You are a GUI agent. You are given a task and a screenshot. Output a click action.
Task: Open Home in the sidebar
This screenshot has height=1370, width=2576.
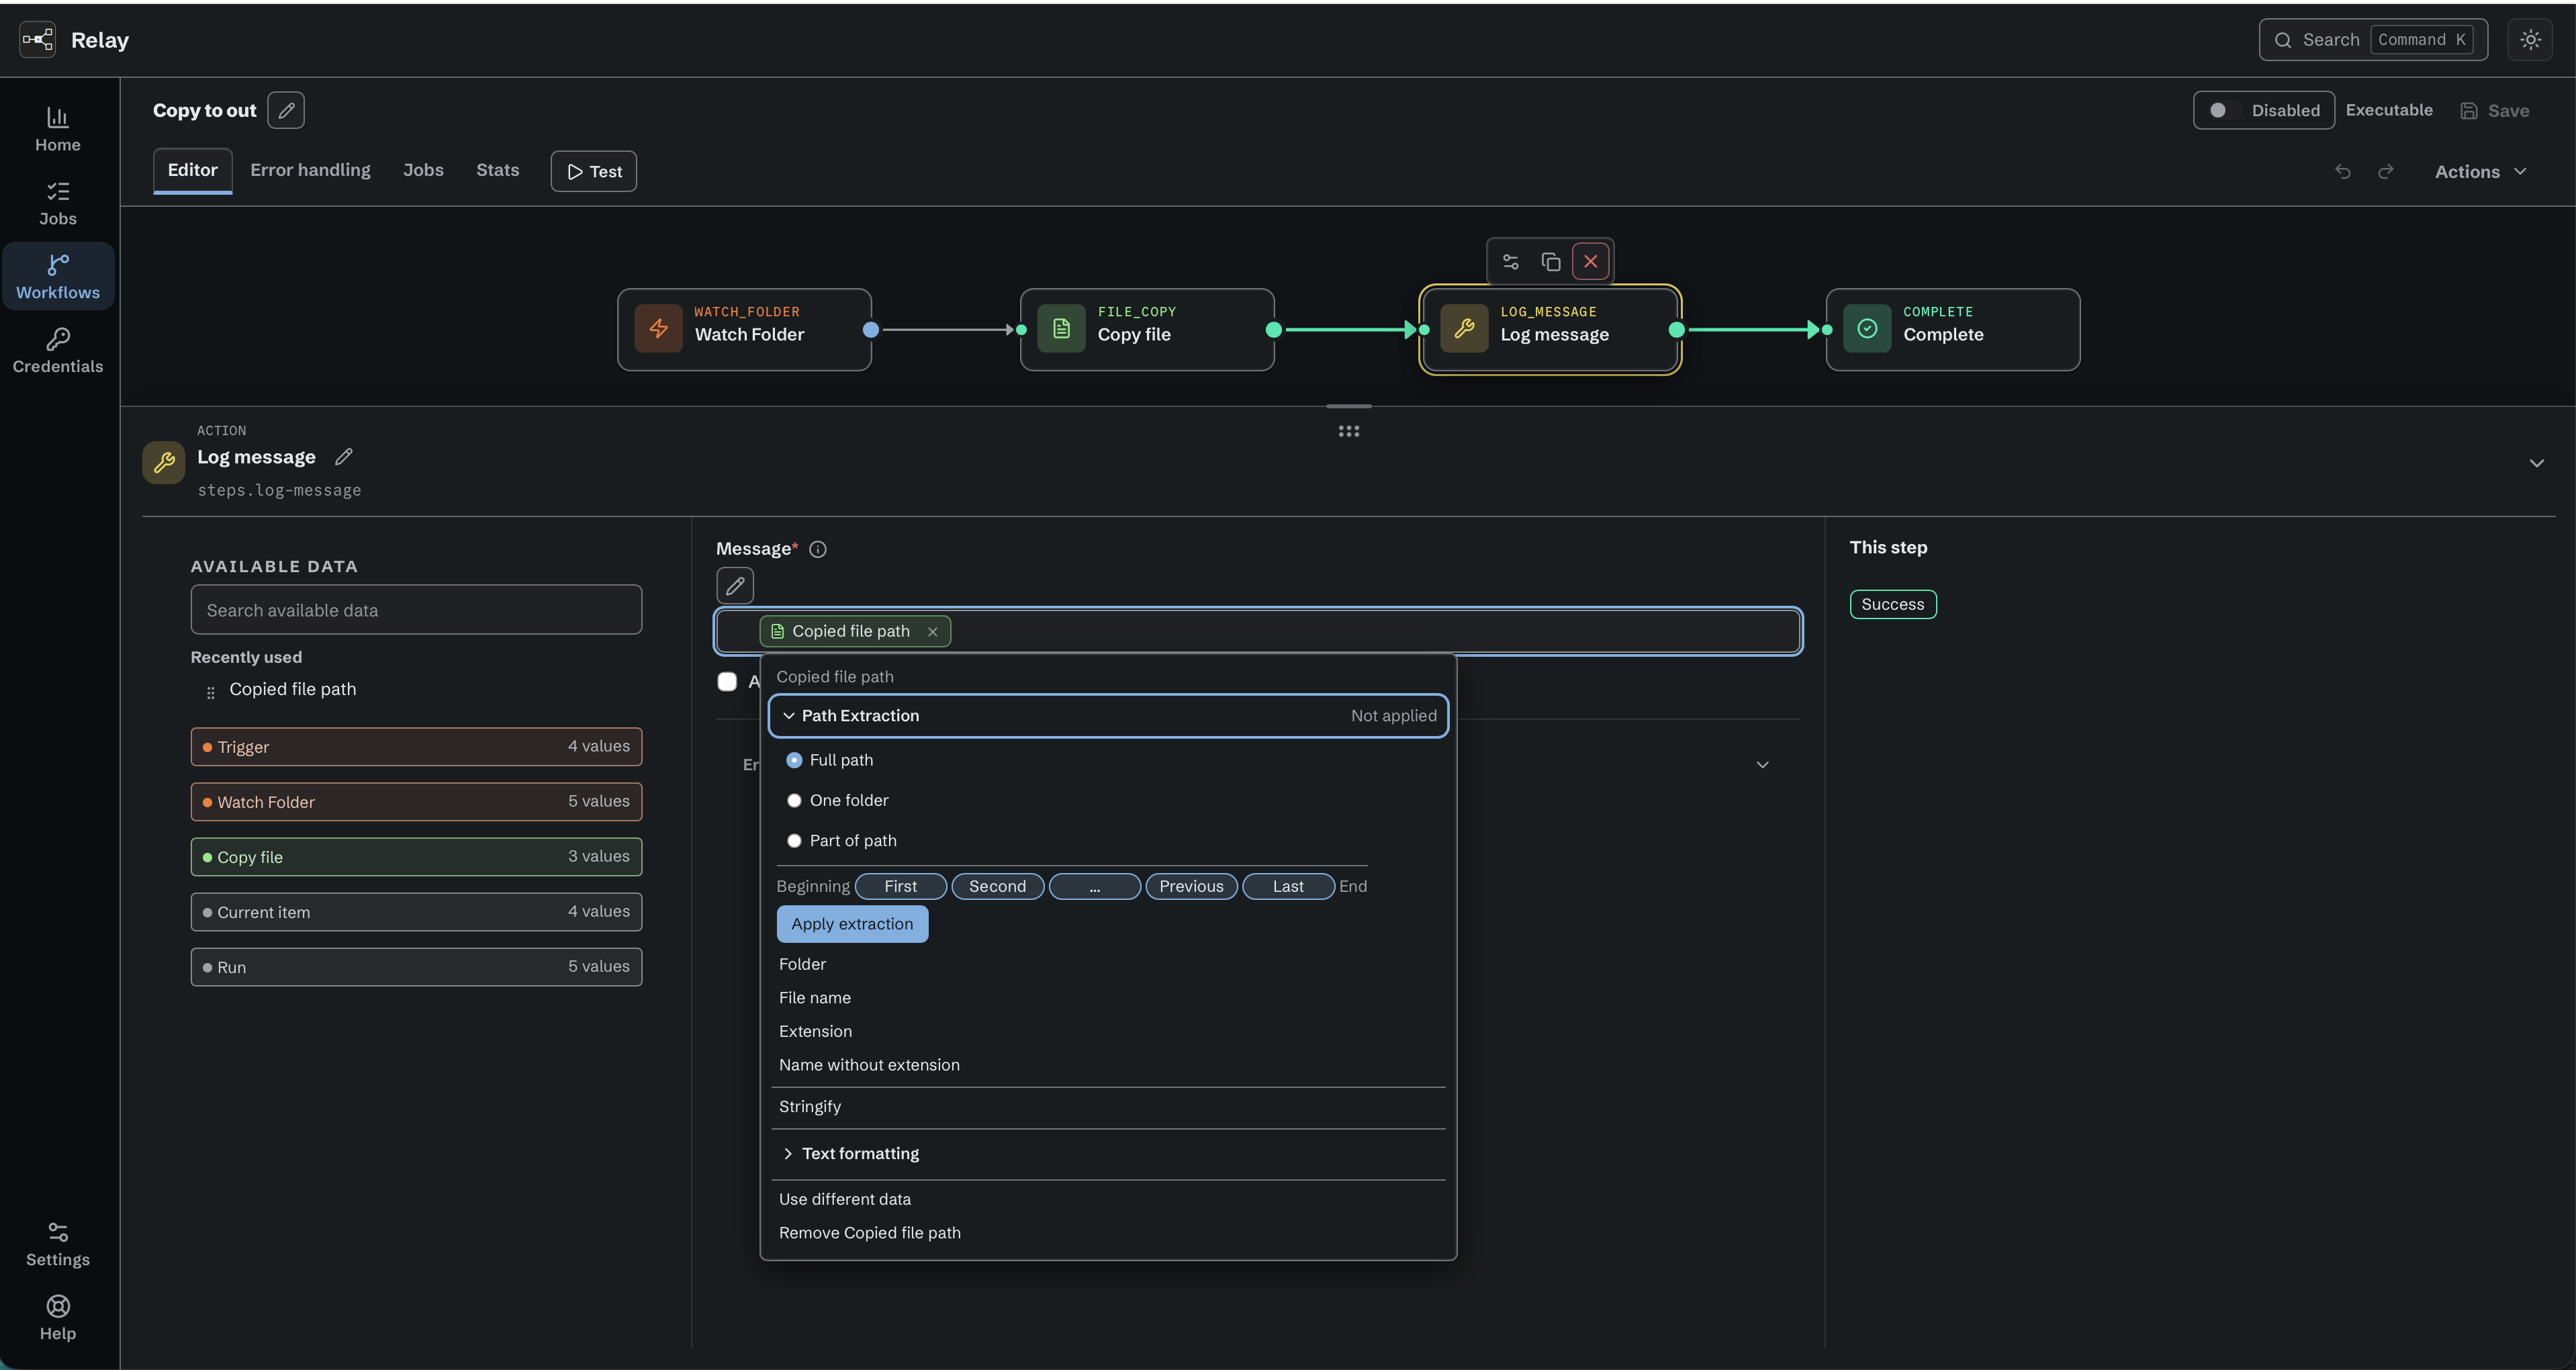[58, 130]
